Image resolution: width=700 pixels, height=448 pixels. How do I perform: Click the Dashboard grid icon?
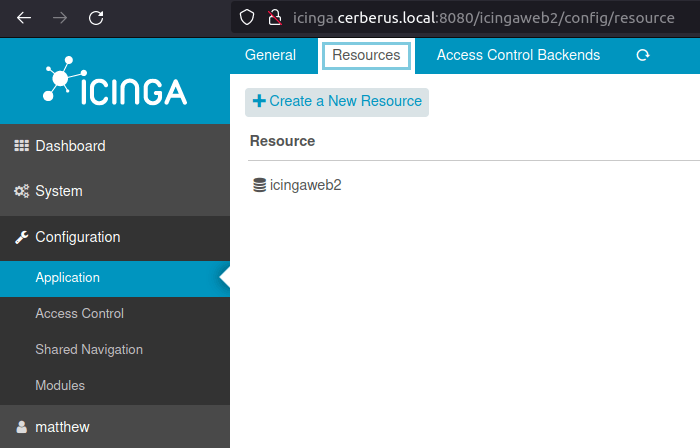(x=21, y=146)
